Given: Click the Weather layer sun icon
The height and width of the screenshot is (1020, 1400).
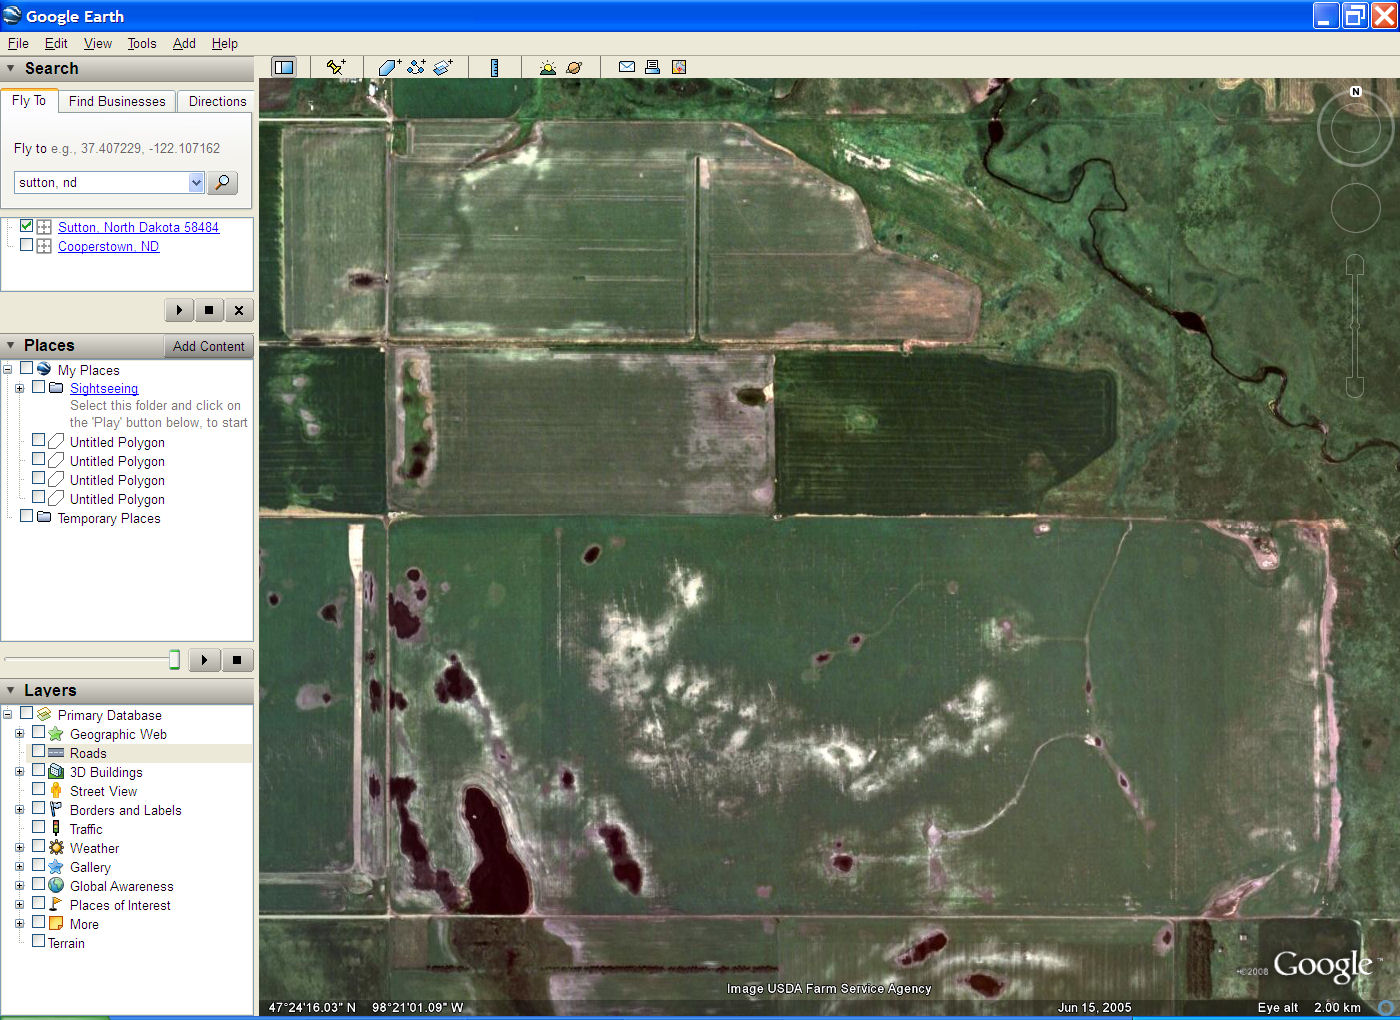Looking at the screenshot, I should [x=56, y=848].
